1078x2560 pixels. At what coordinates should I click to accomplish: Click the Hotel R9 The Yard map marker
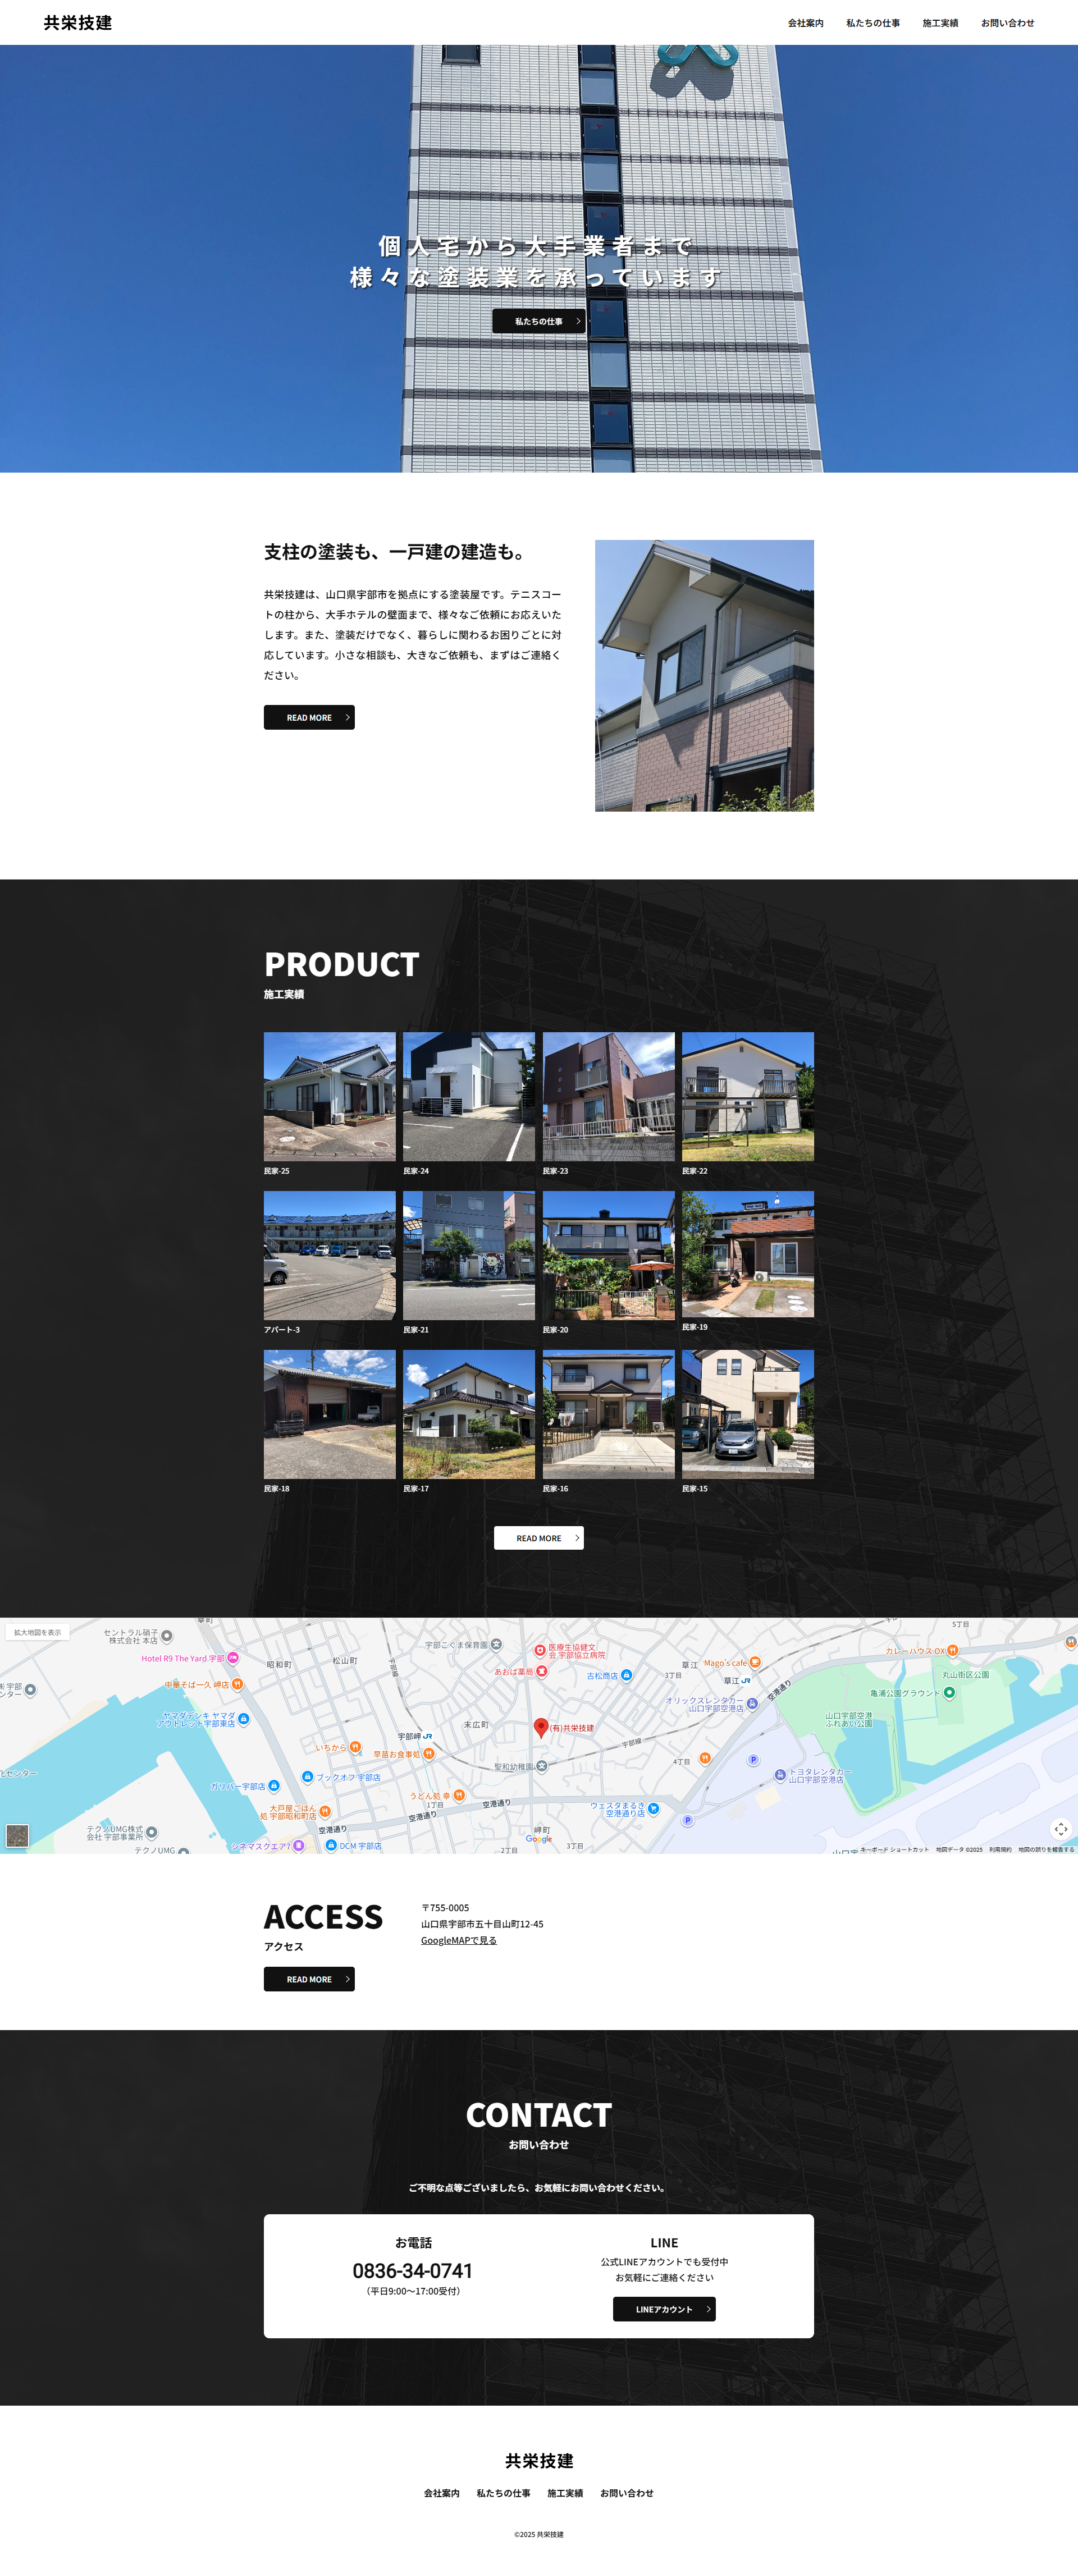click(x=232, y=1658)
